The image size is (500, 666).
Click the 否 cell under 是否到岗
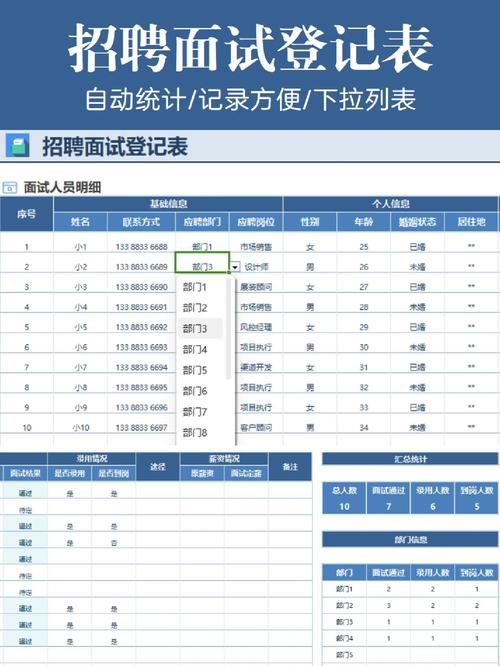tap(114, 543)
